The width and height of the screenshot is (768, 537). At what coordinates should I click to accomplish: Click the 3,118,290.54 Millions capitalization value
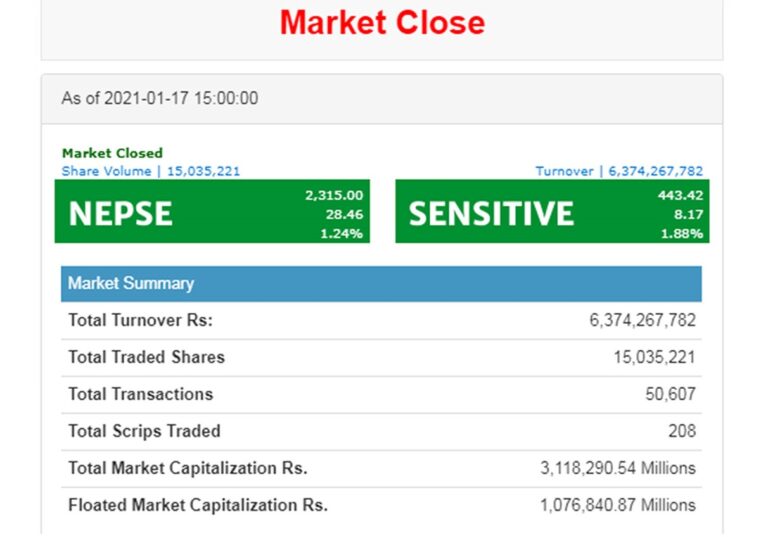click(x=618, y=468)
